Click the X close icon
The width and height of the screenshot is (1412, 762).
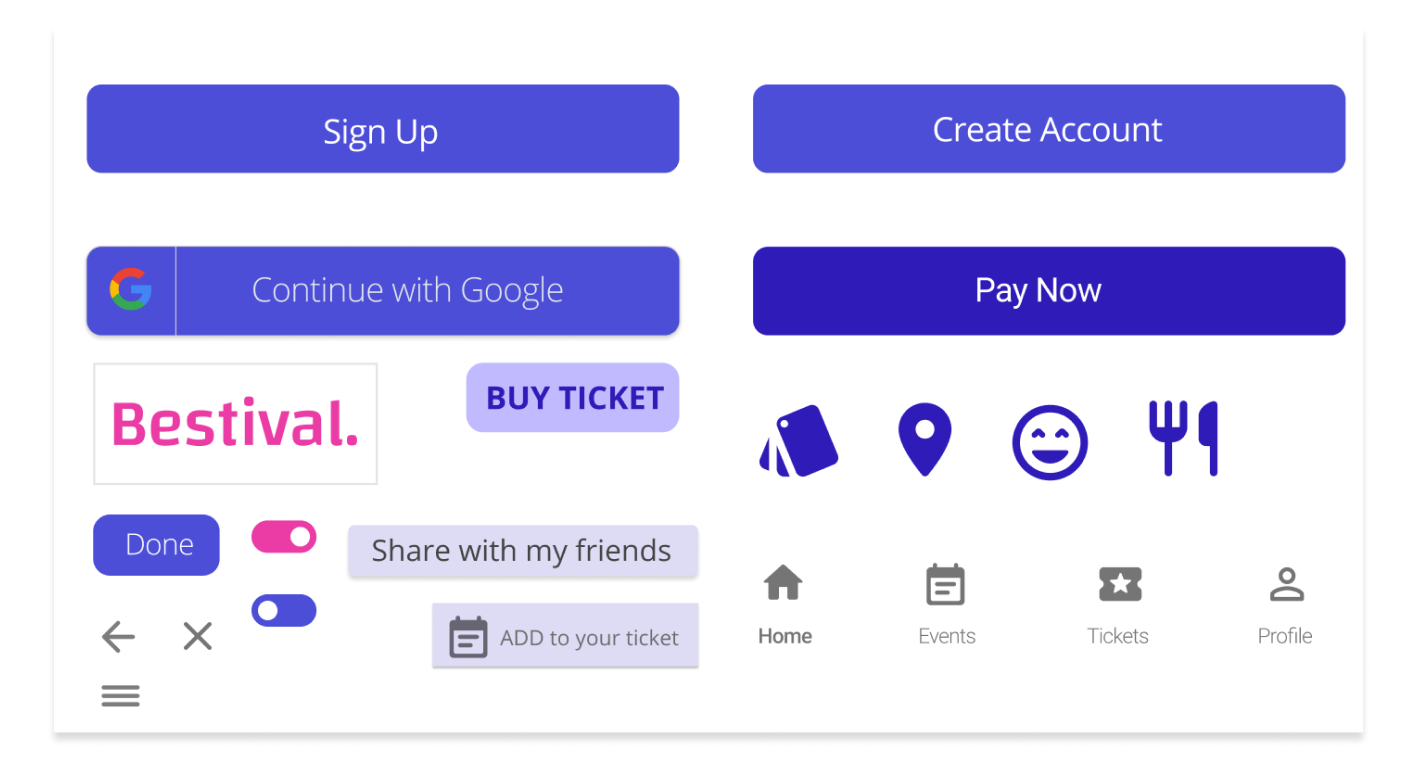coord(198,636)
